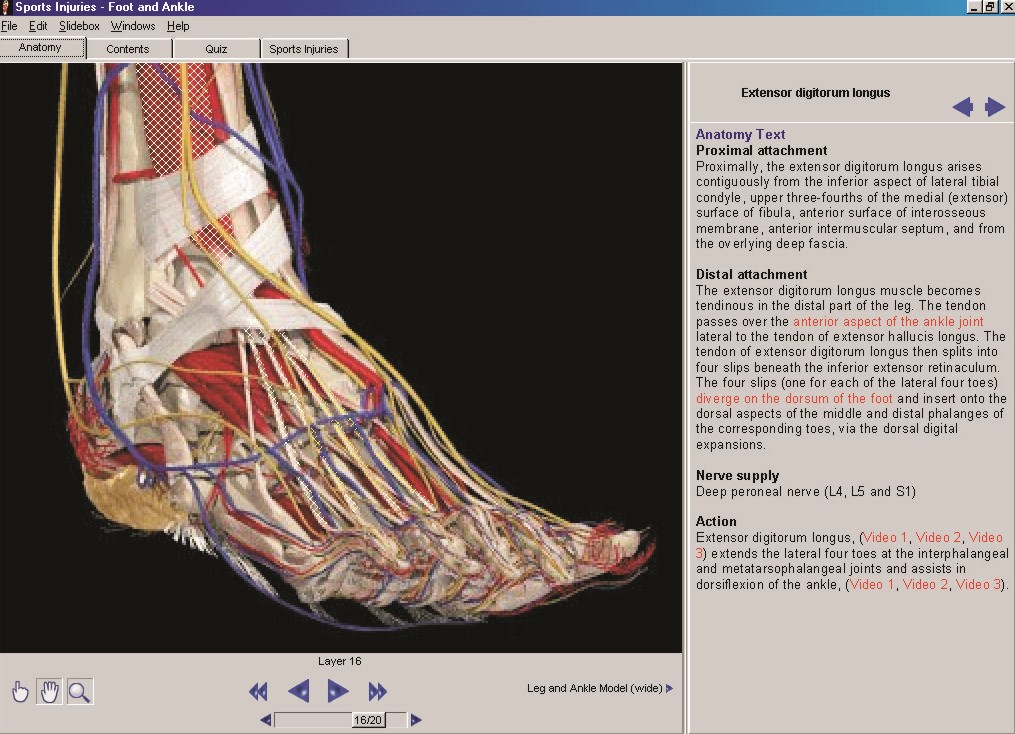Click the 16/20 layer slider handle
Viewport: 1015px width, 734px height.
coord(368,720)
